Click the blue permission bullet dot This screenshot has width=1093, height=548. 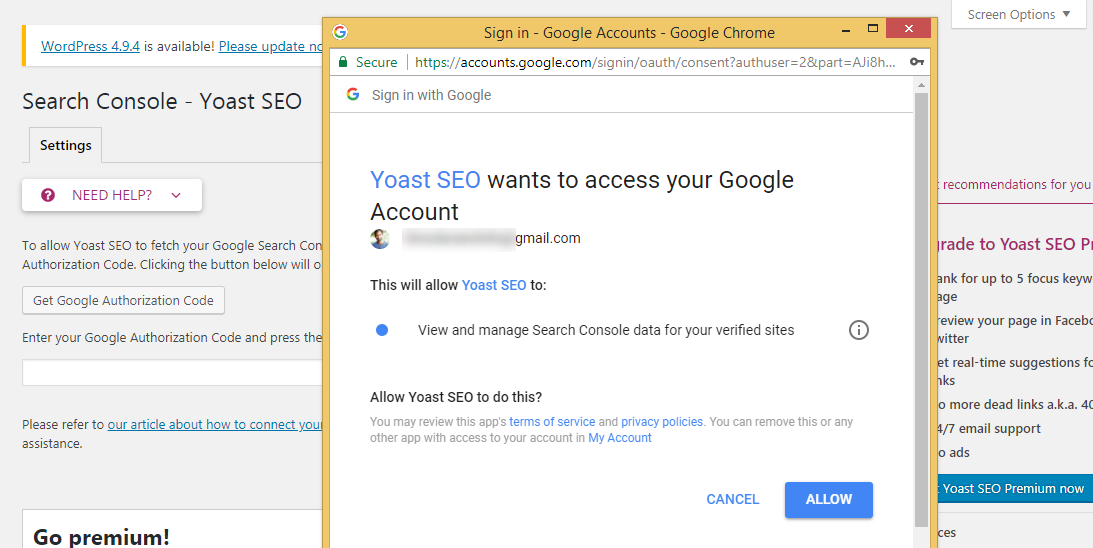point(382,330)
